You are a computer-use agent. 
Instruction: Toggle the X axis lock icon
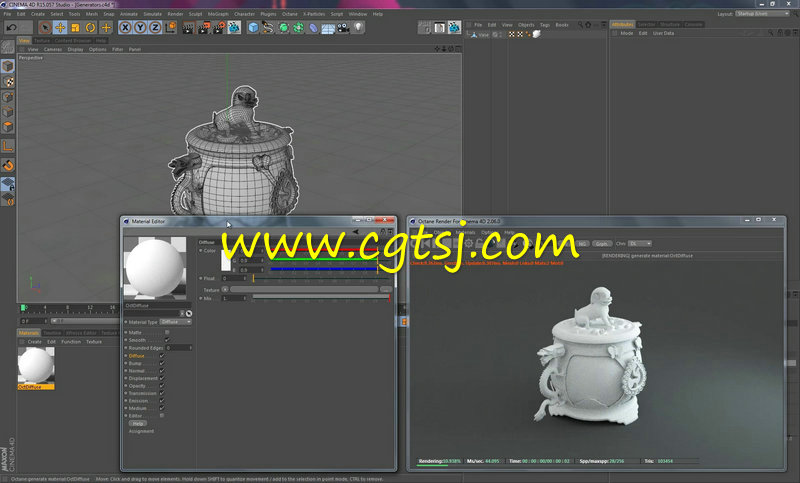pos(125,28)
